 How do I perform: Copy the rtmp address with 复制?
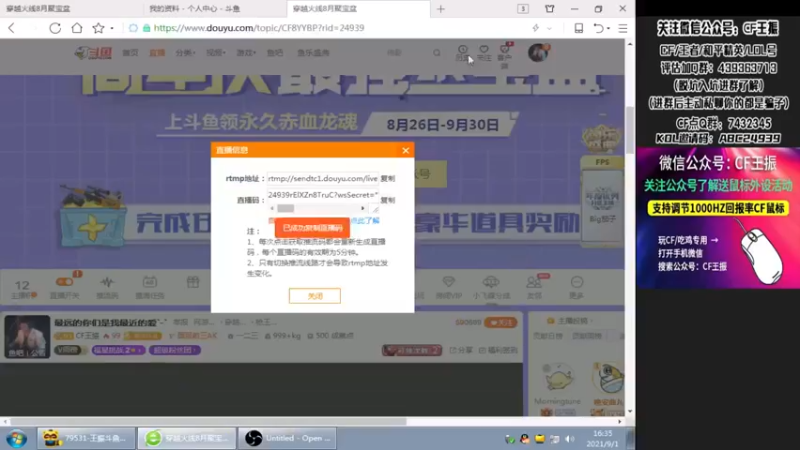click(388, 179)
